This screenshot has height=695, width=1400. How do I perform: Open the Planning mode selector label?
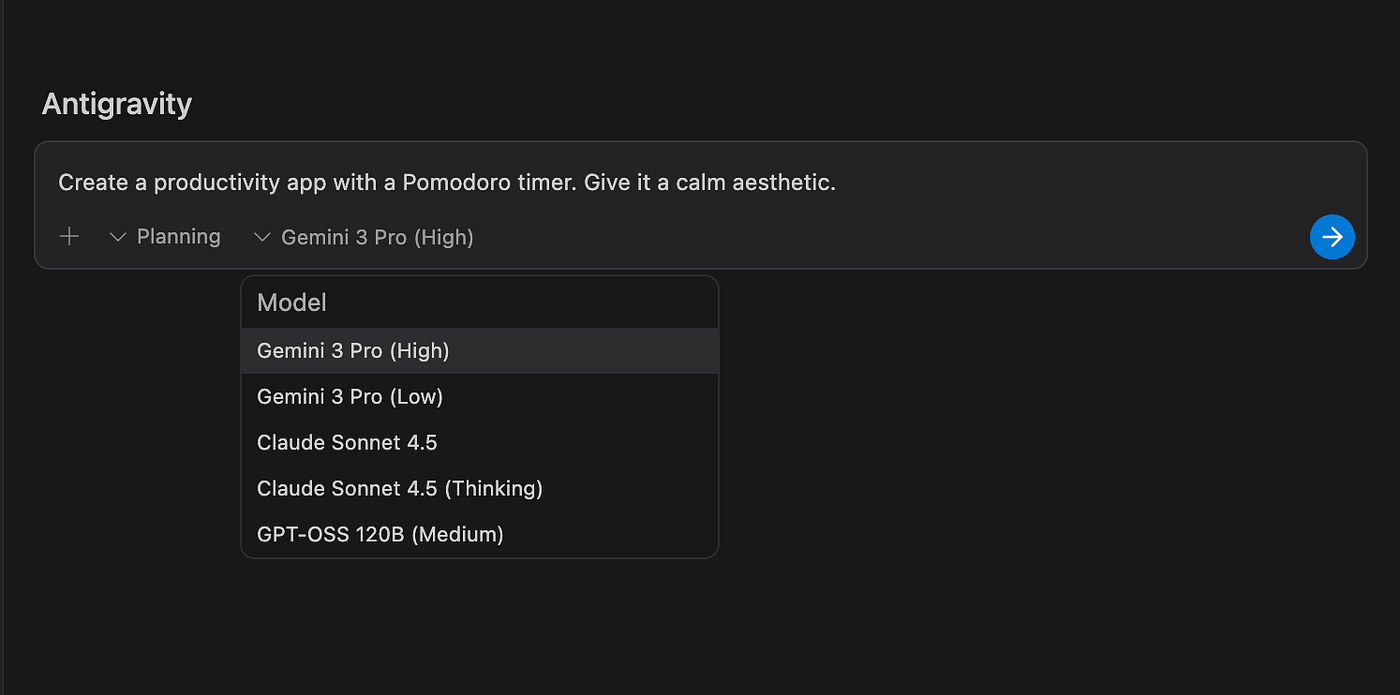click(x=178, y=237)
